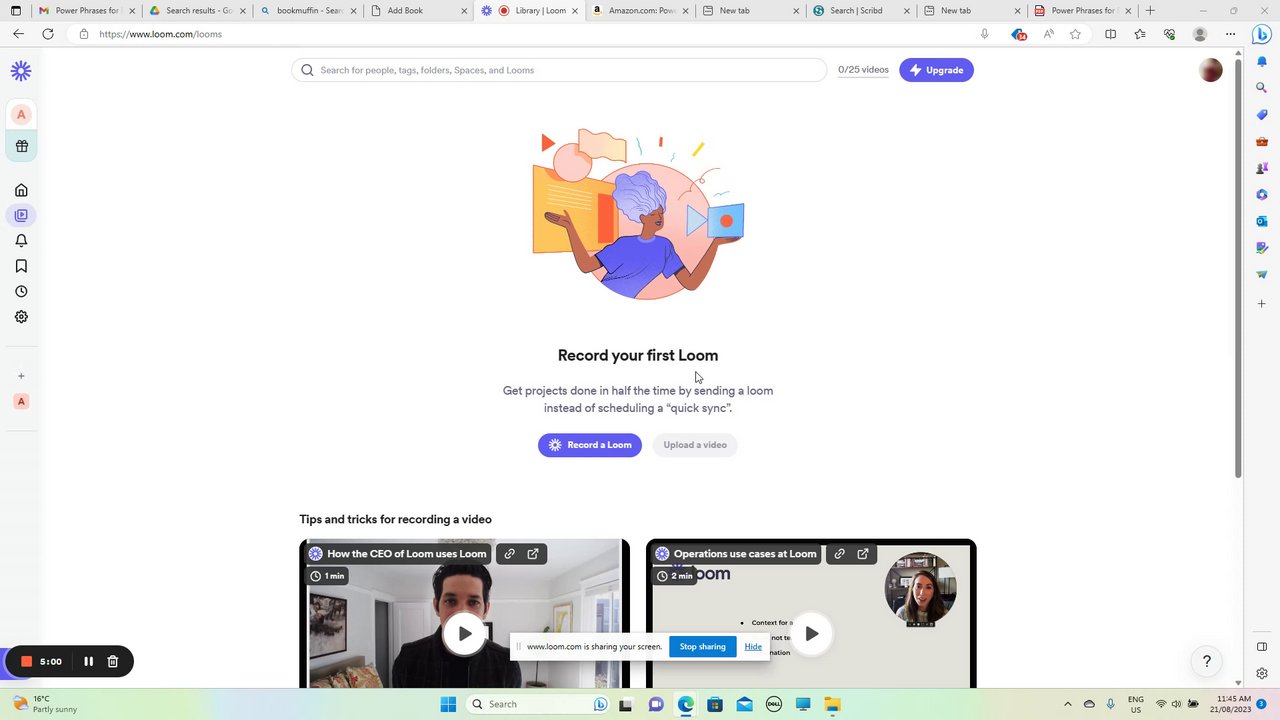Image resolution: width=1280 pixels, height=720 pixels.
Task: Add page to favorites star icon
Action: tap(1075, 34)
